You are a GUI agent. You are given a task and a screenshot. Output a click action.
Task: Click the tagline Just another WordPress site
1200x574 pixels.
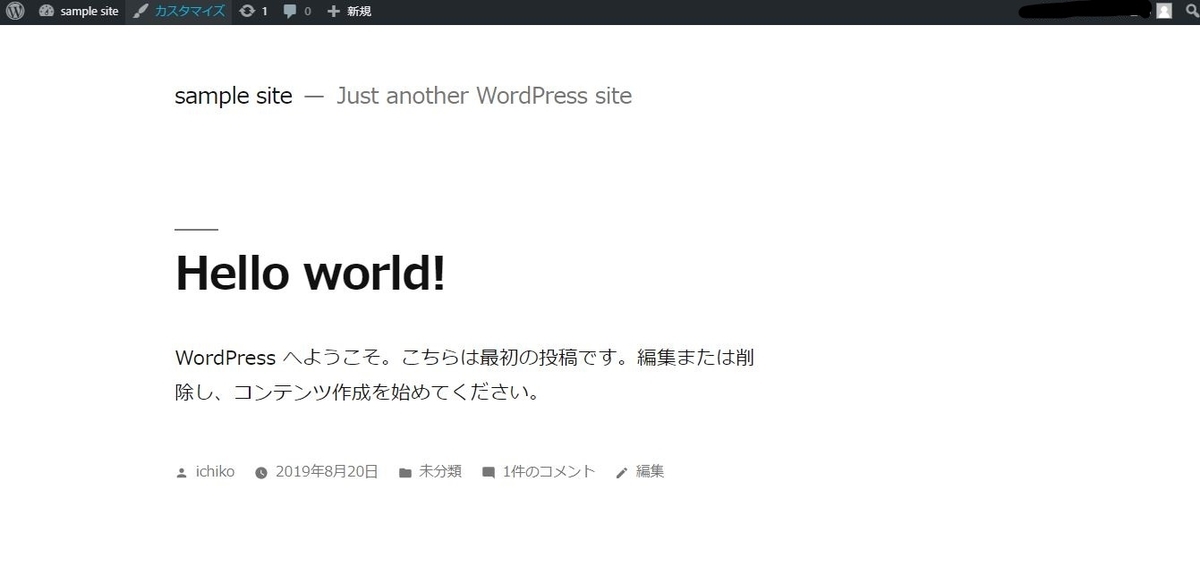click(484, 96)
